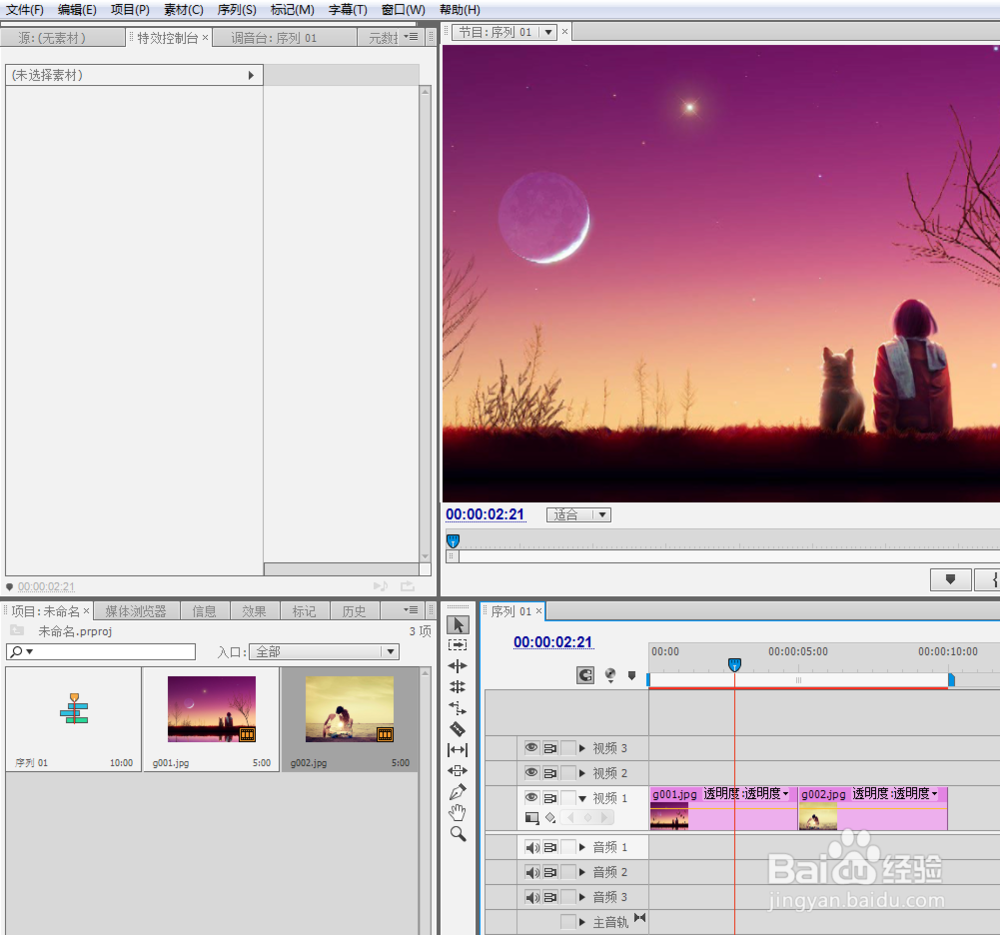Select the Ripple Edit tool
This screenshot has width=1000, height=935.
[x=458, y=666]
